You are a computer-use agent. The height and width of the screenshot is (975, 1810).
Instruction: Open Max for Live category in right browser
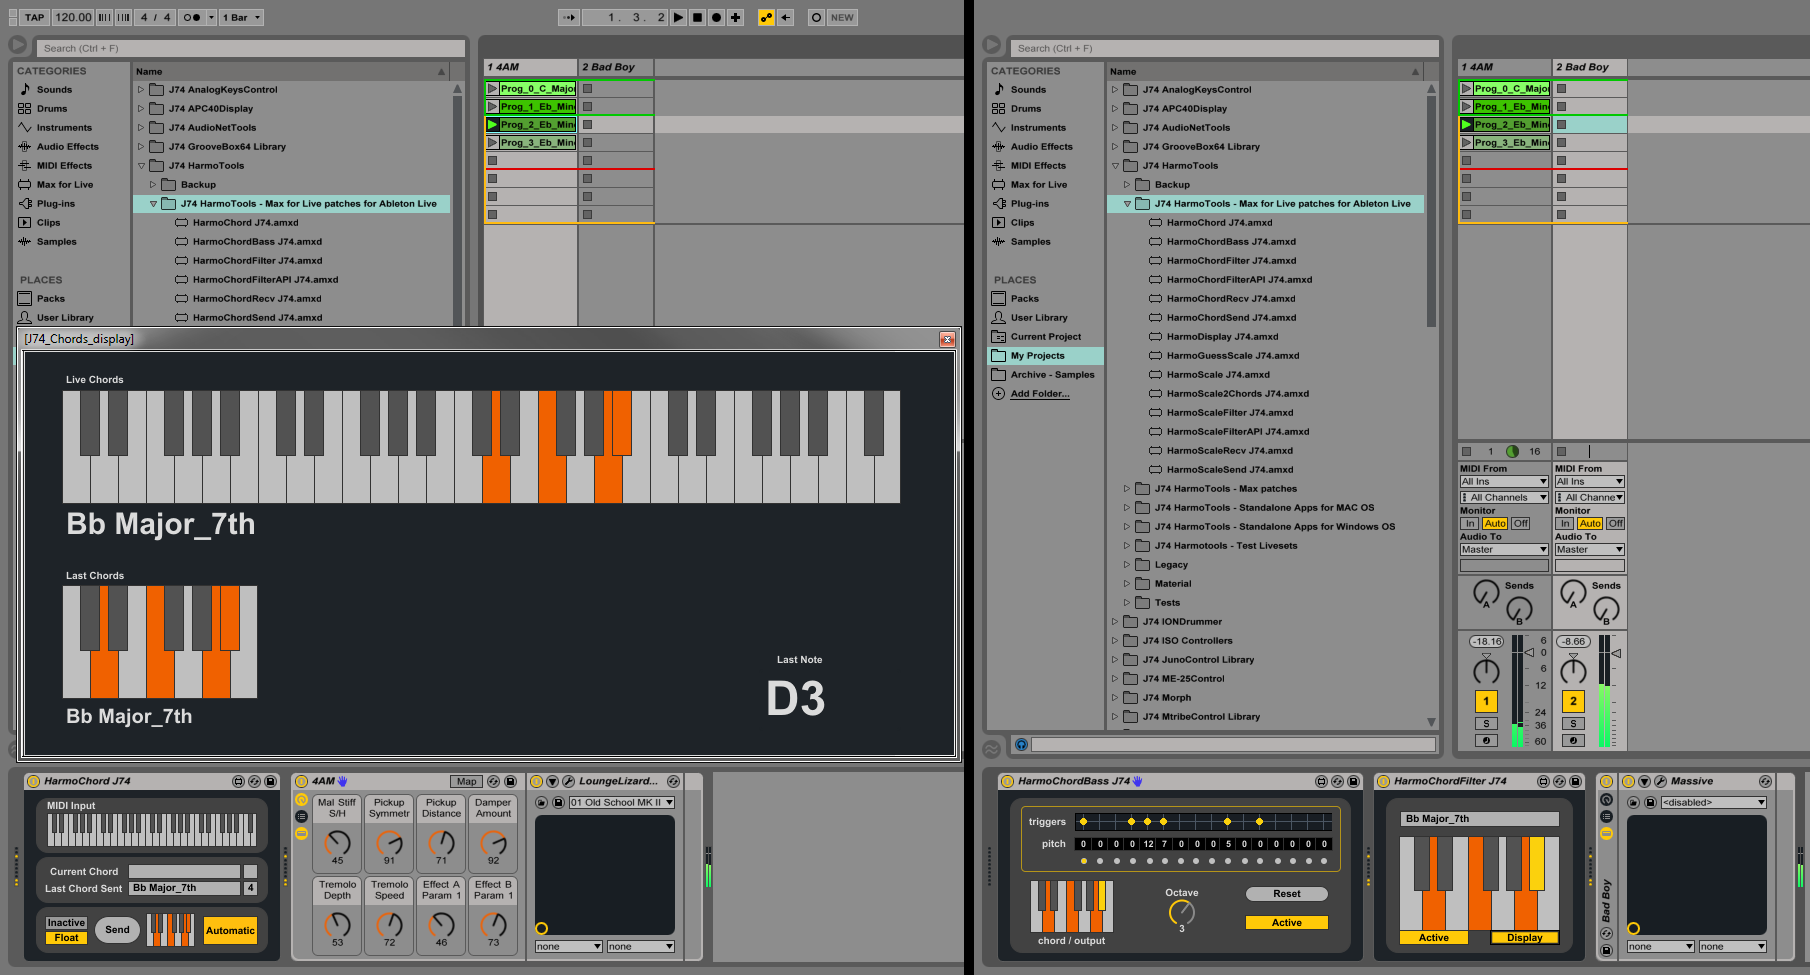point(1038,185)
